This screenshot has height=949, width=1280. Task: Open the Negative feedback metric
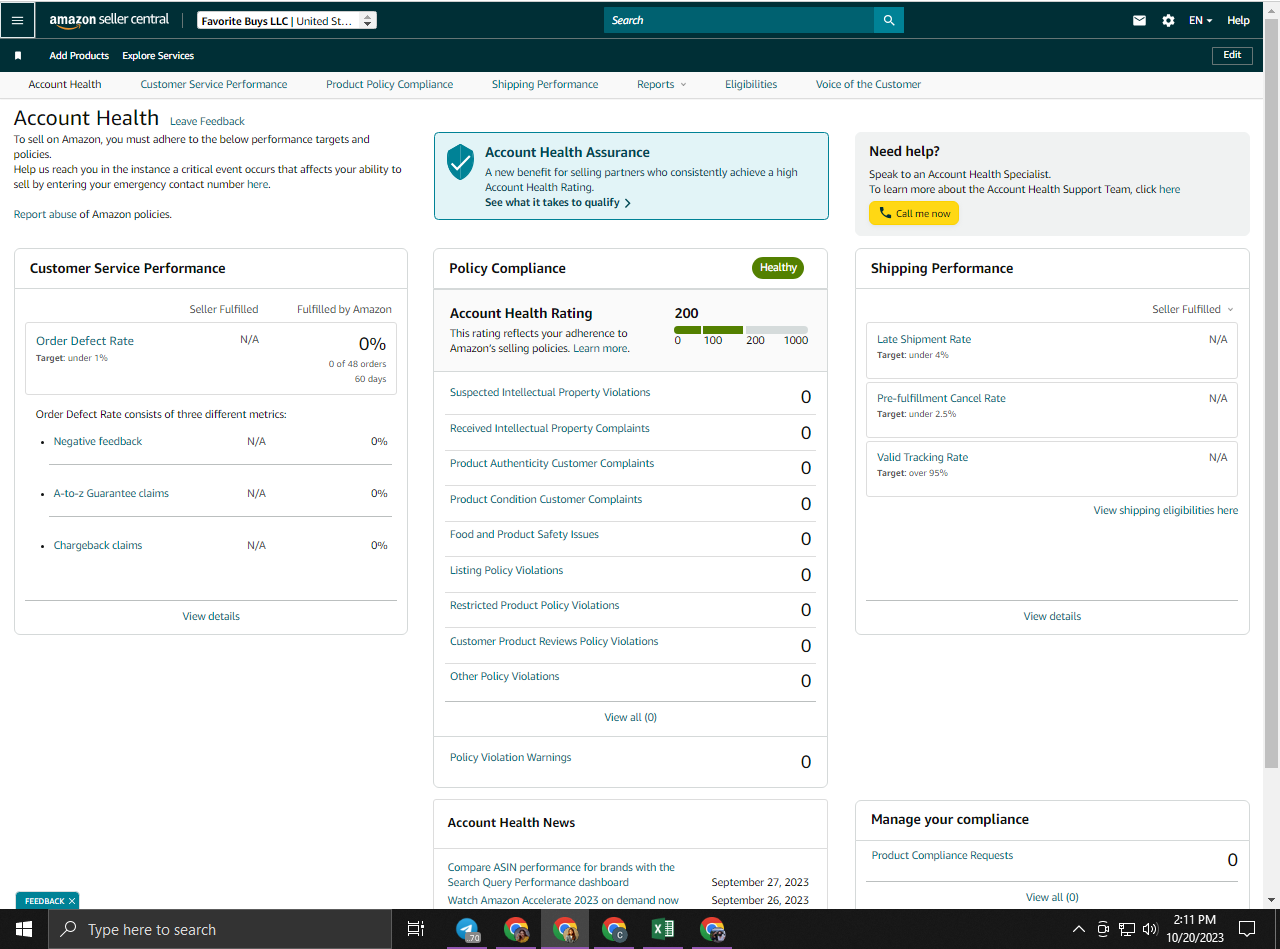(x=98, y=442)
